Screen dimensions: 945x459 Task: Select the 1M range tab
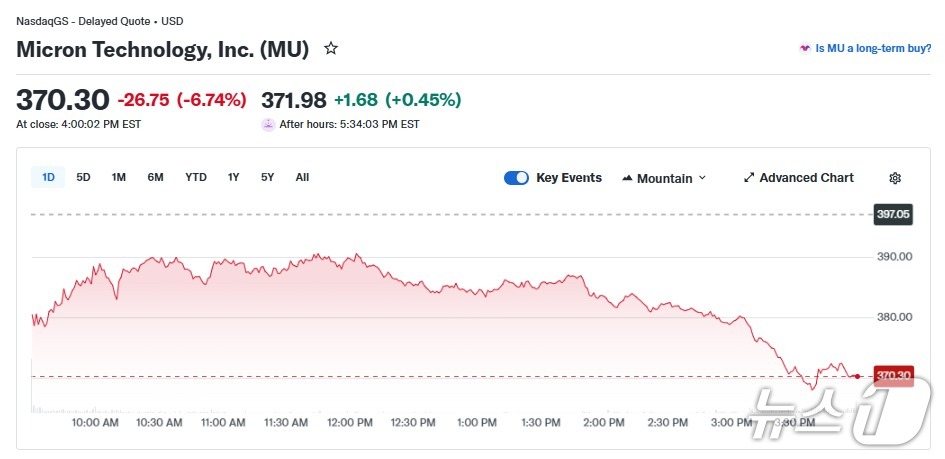pyautogui.click(x=118, y=177)
